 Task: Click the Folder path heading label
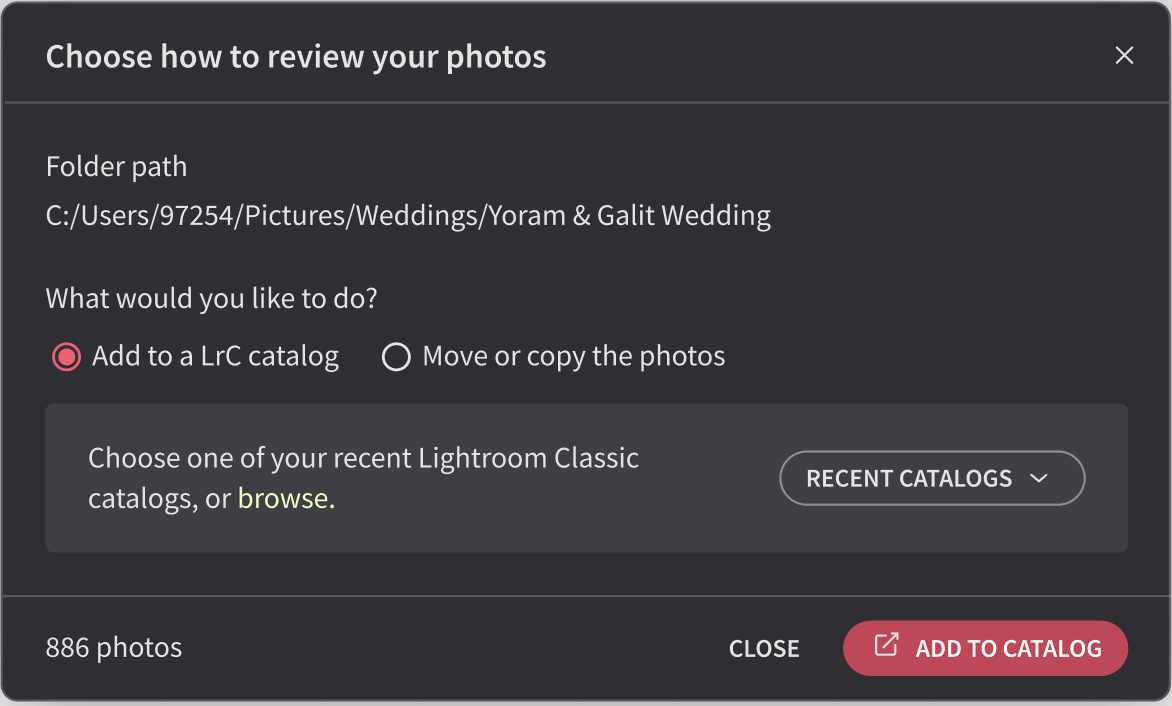[116, 167]
